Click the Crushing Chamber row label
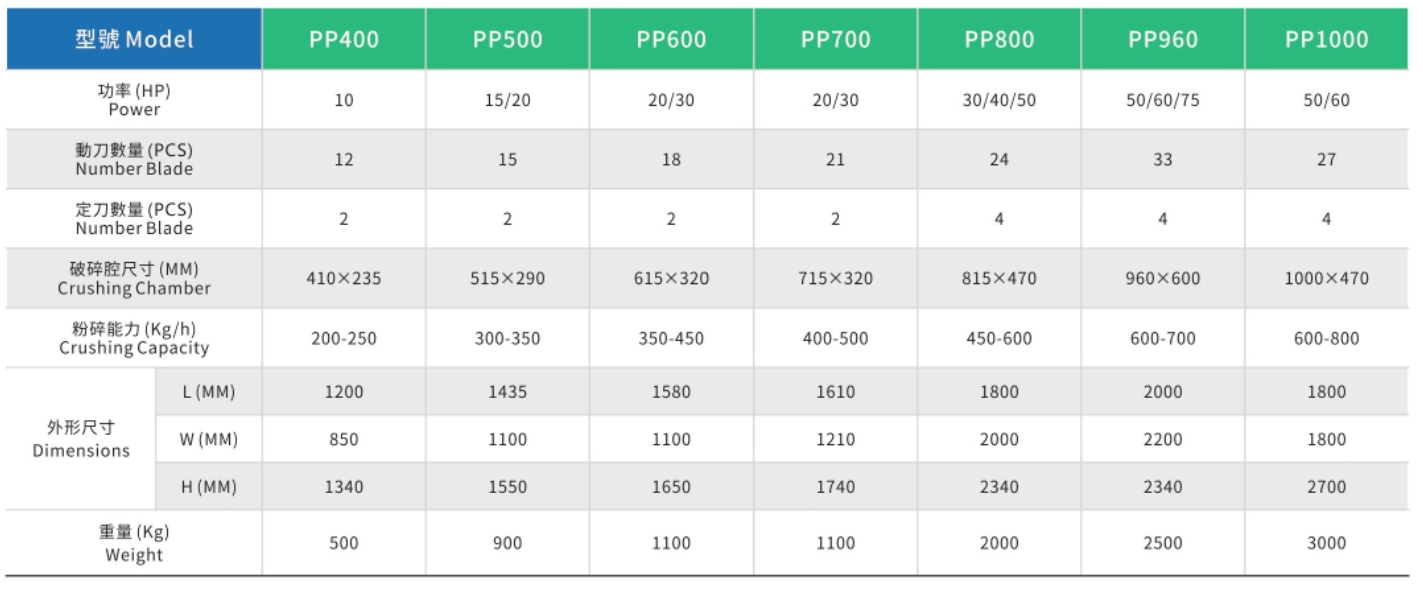The width and height of the screenshot is (1423, 589). (134, 278)
